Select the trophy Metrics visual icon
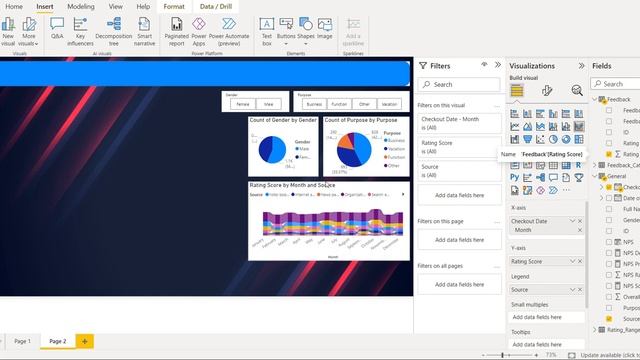 [x=578, y=178]
